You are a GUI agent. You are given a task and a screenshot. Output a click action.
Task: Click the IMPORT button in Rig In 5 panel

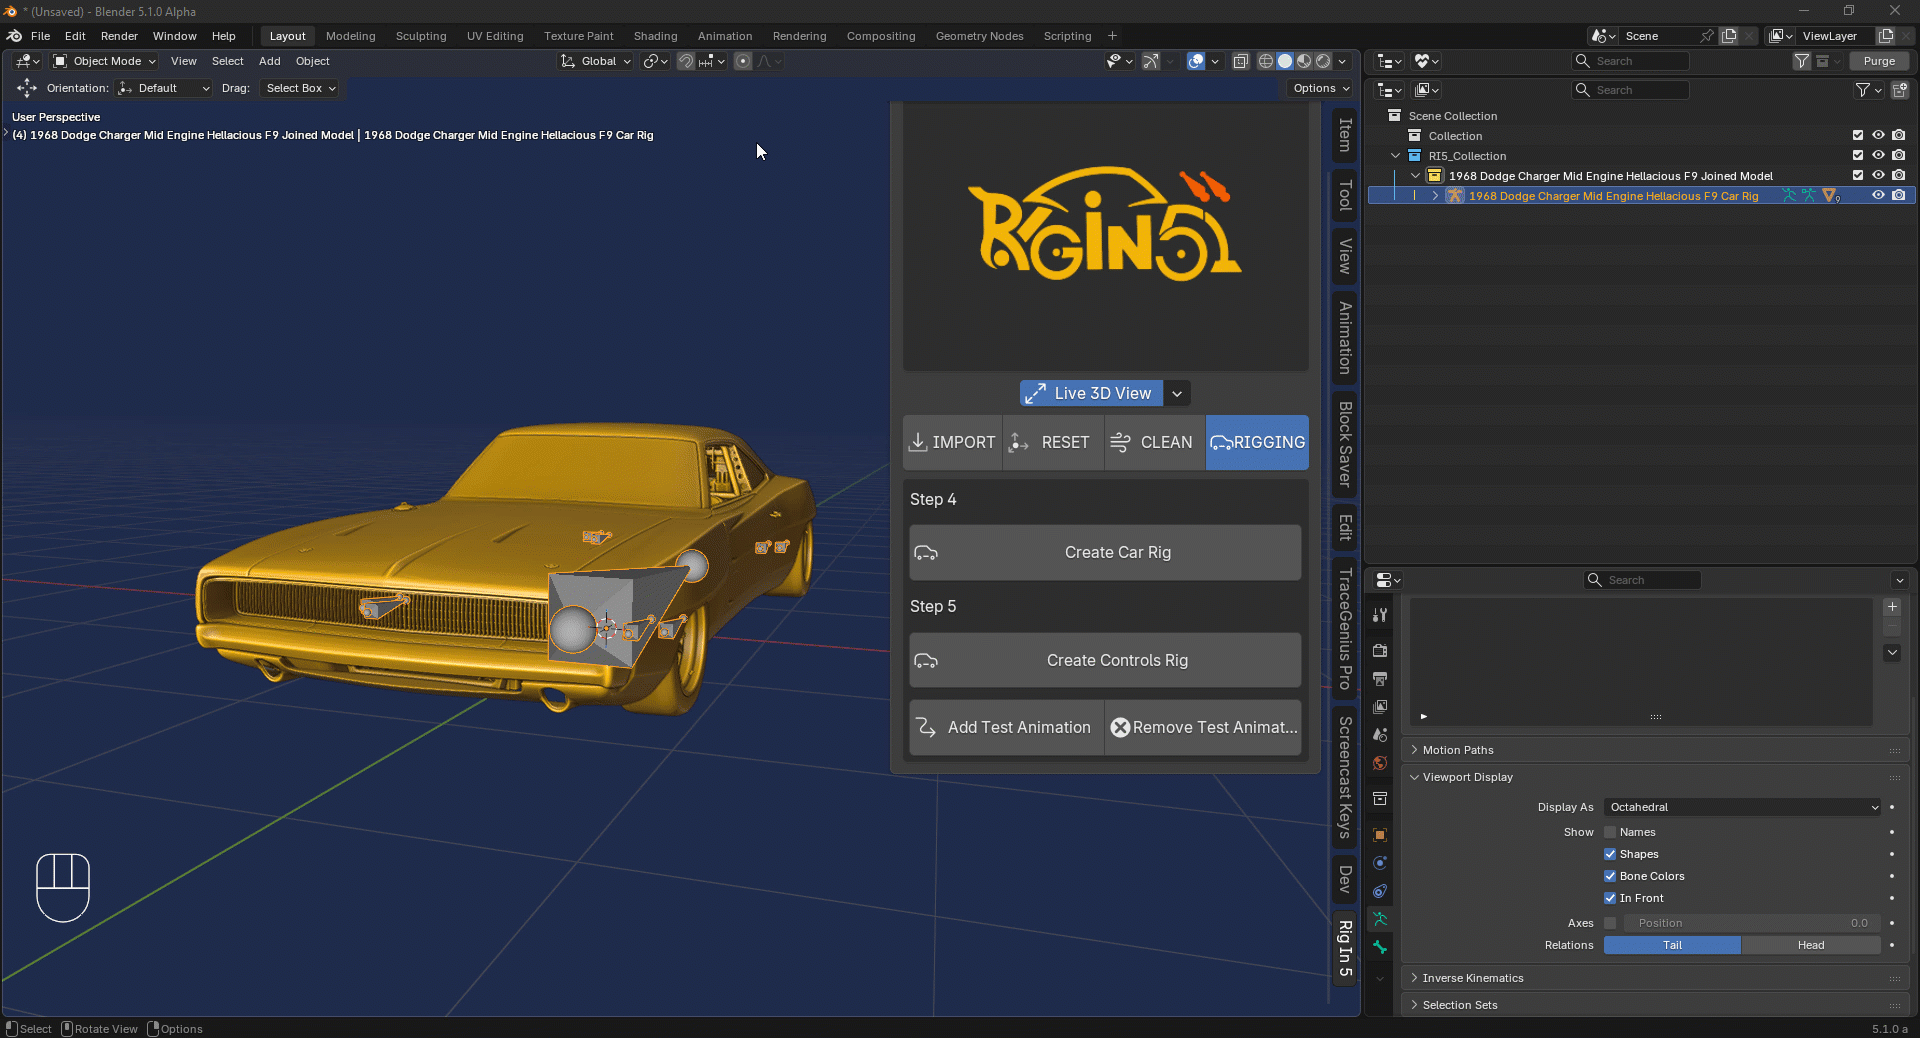[x=952, y=443]
